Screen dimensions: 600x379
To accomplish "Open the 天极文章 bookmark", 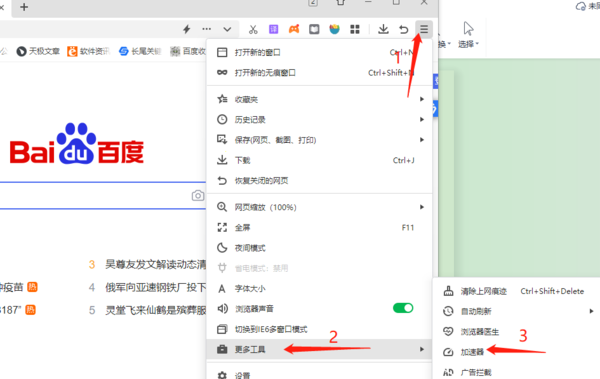I will (x=38, y=51).
